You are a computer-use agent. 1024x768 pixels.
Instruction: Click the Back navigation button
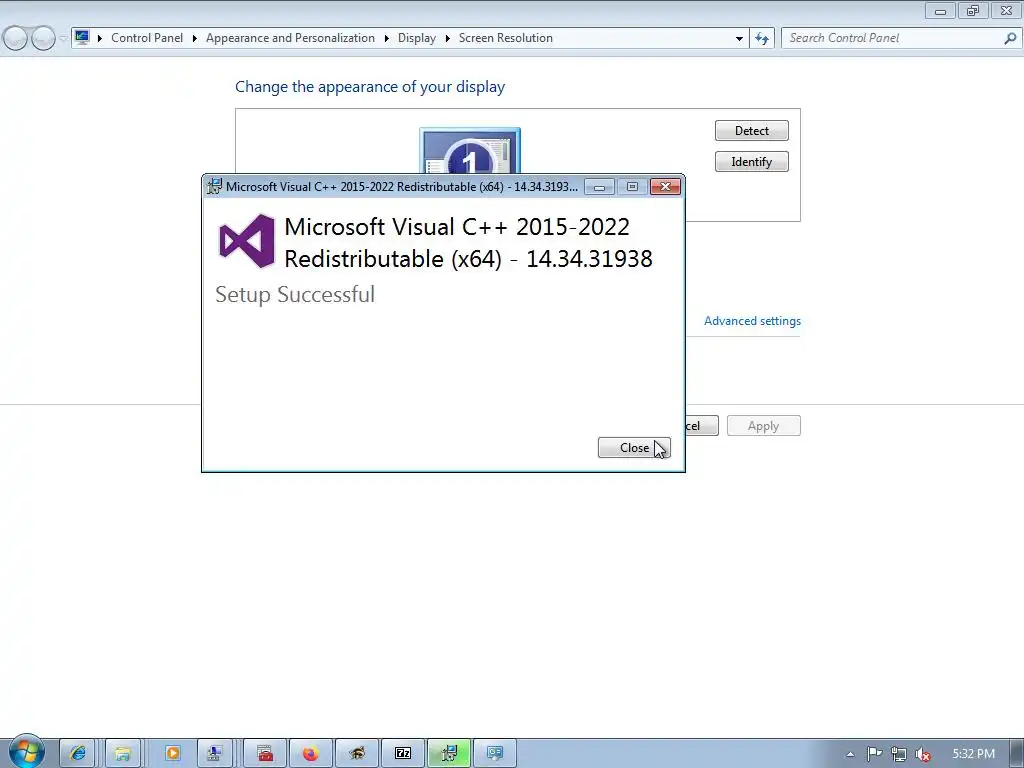click(16, 39)
